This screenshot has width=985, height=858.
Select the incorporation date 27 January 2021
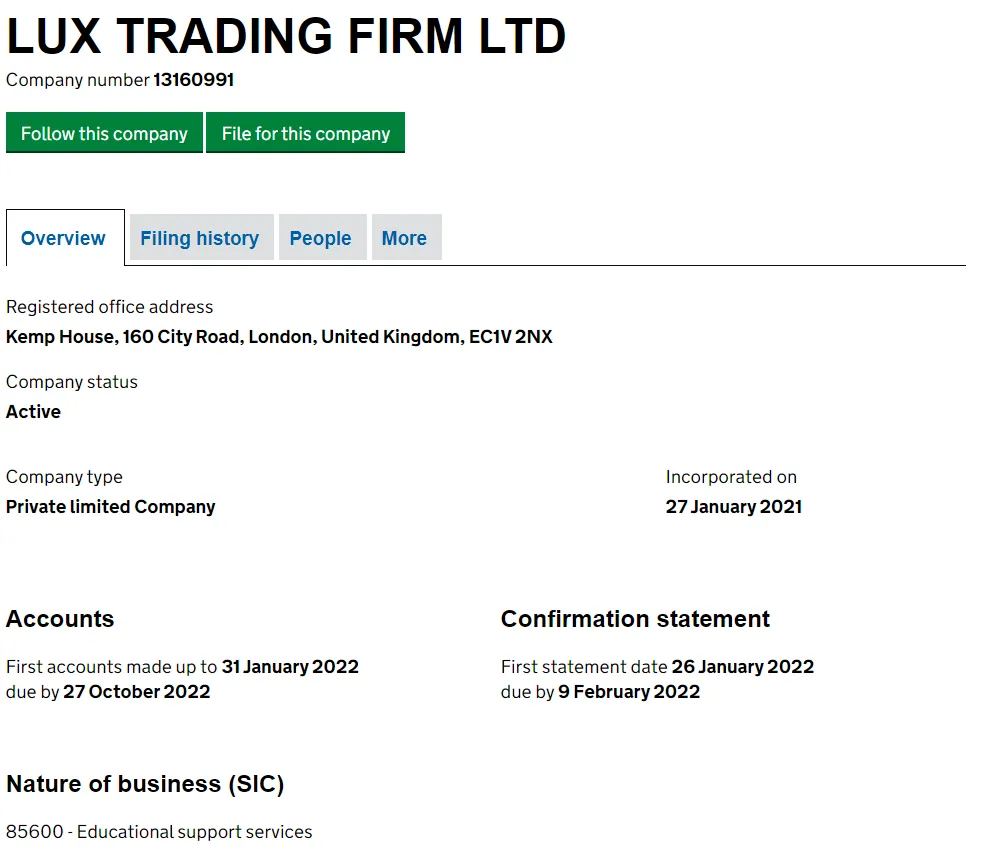(734, 507)
